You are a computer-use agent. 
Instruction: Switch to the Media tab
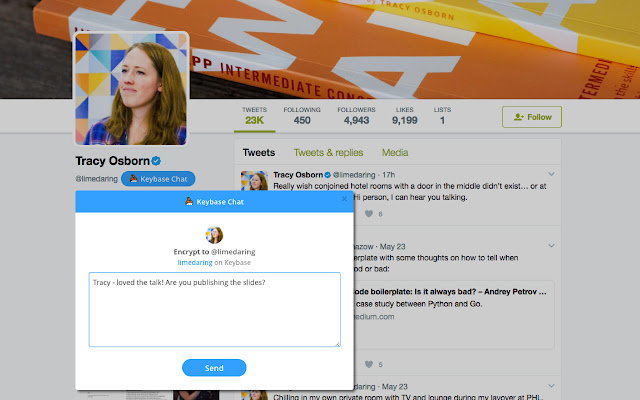tap(395, 153)
